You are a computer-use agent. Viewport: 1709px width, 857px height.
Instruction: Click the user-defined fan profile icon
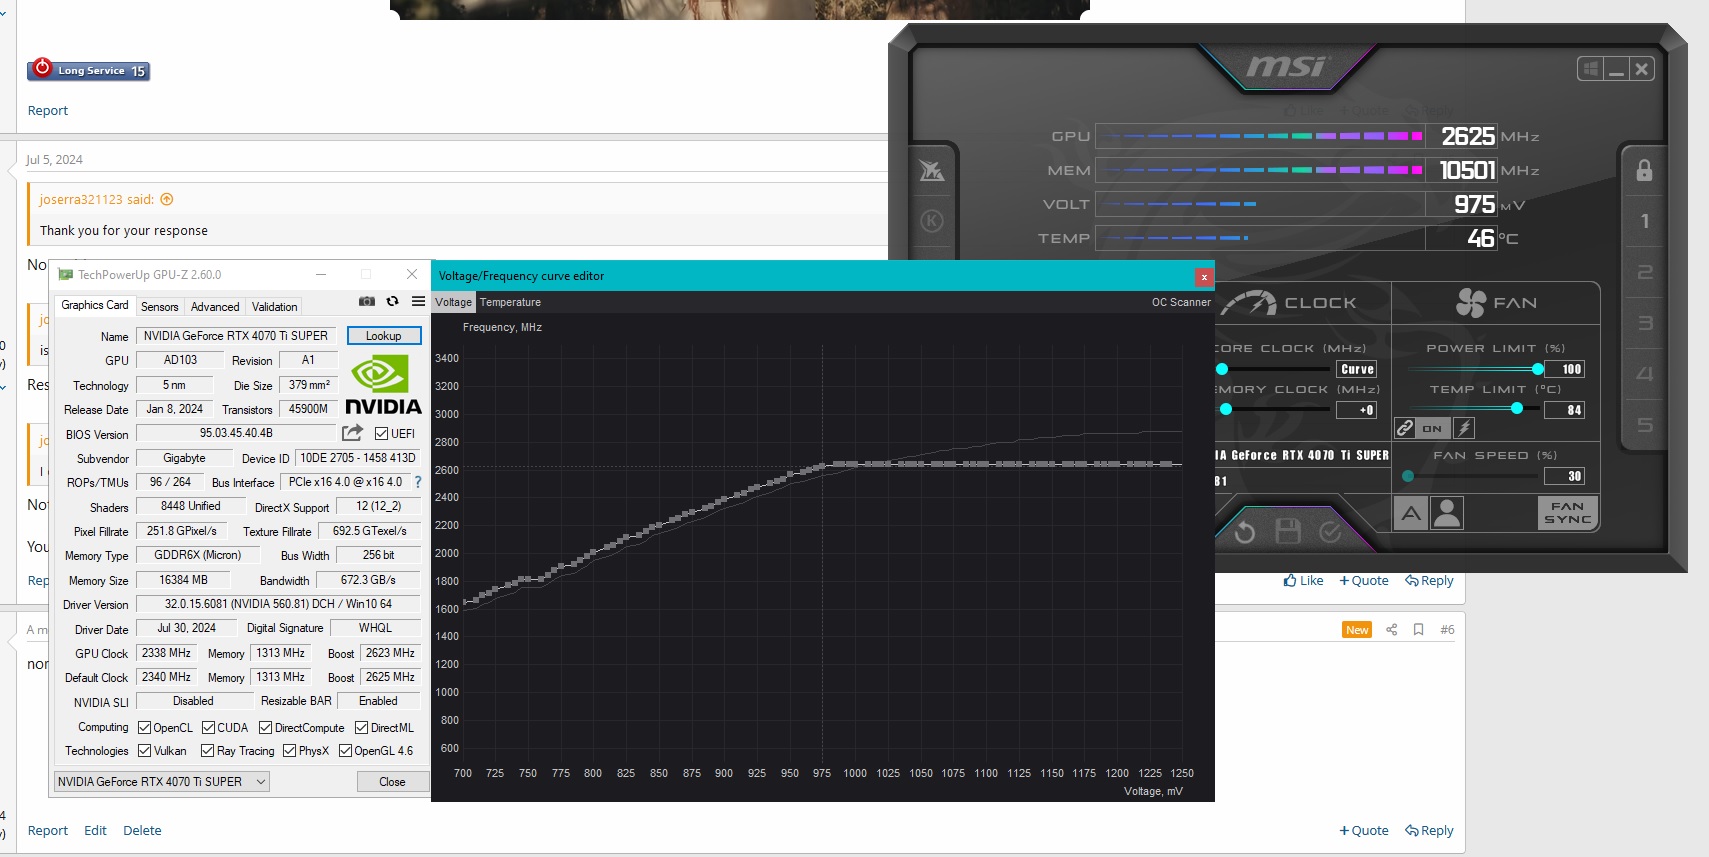[1446, 514]
